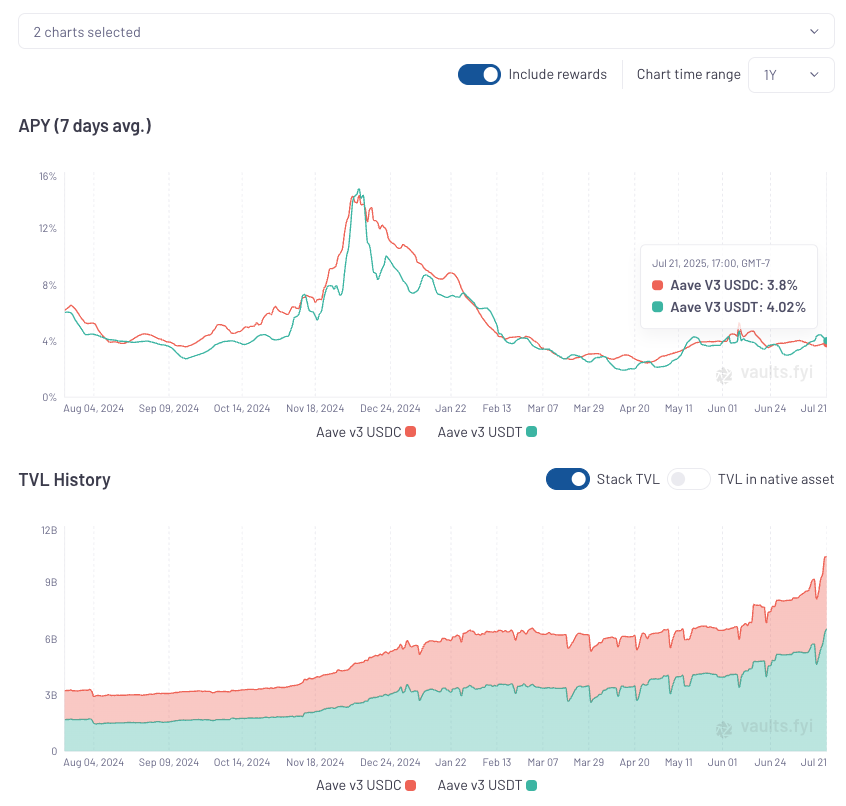The width and height of the screenshot is (846, 806).
Task: Click 'Apr 20' label on APY chart x-axis
Action: coord(634,408)
